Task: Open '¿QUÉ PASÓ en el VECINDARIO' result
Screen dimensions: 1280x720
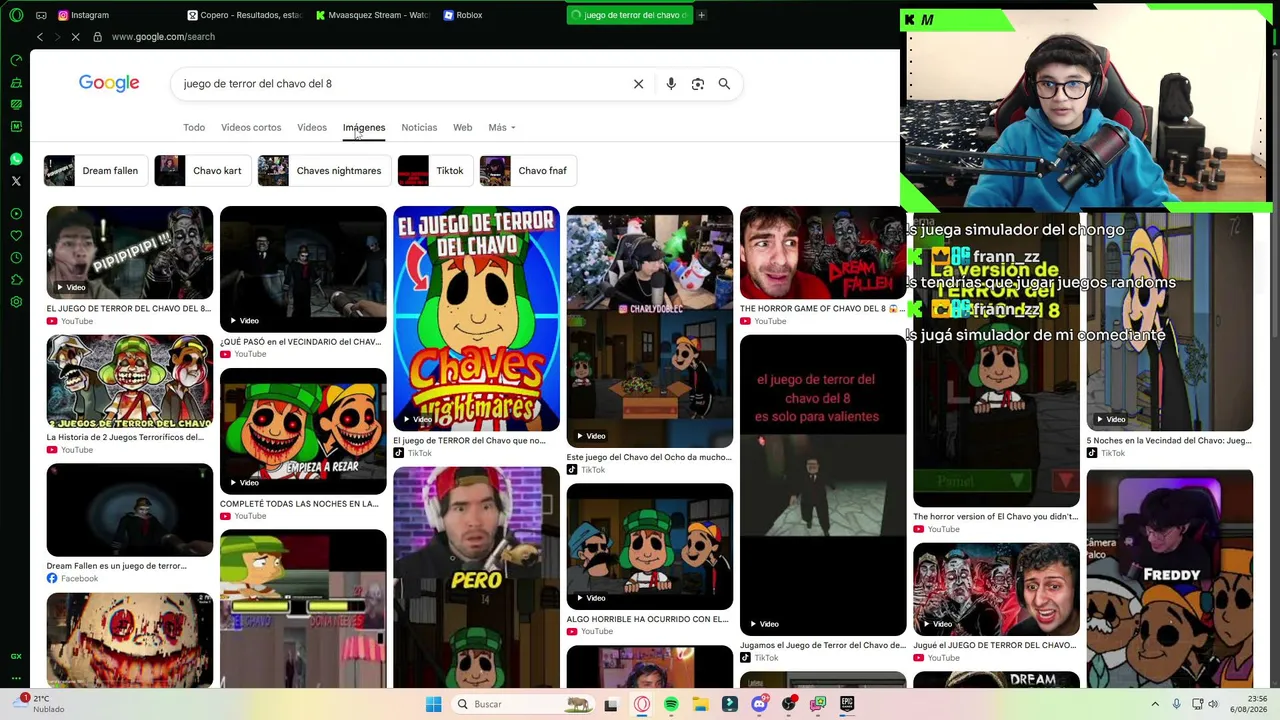Action: pyautogui.click(x=301, y=342)
